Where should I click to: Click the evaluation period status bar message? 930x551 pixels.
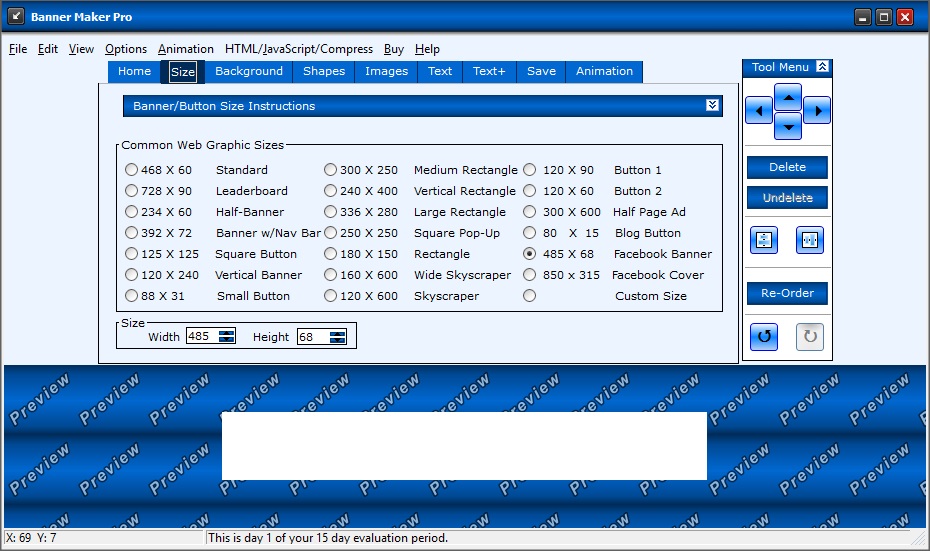pyautogui.click(x=328, y=538)
